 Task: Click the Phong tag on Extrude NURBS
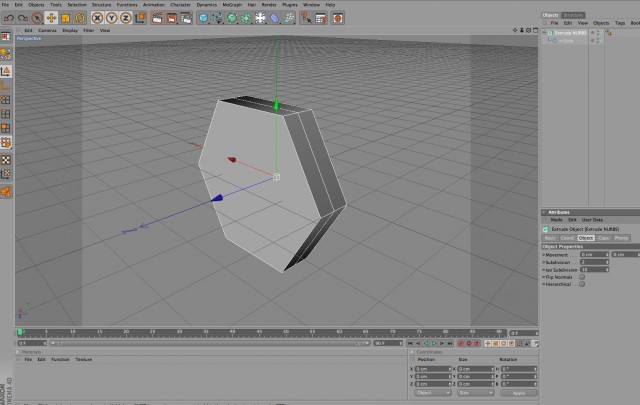pos(608,33)
